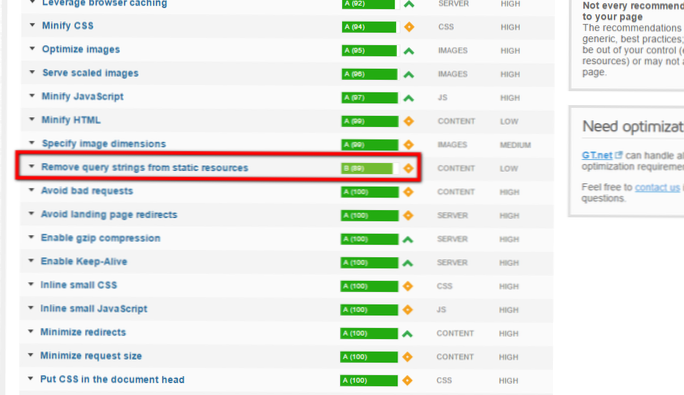Open Minify HTML recommendation
684x395 pixels.
coord(71,120)
